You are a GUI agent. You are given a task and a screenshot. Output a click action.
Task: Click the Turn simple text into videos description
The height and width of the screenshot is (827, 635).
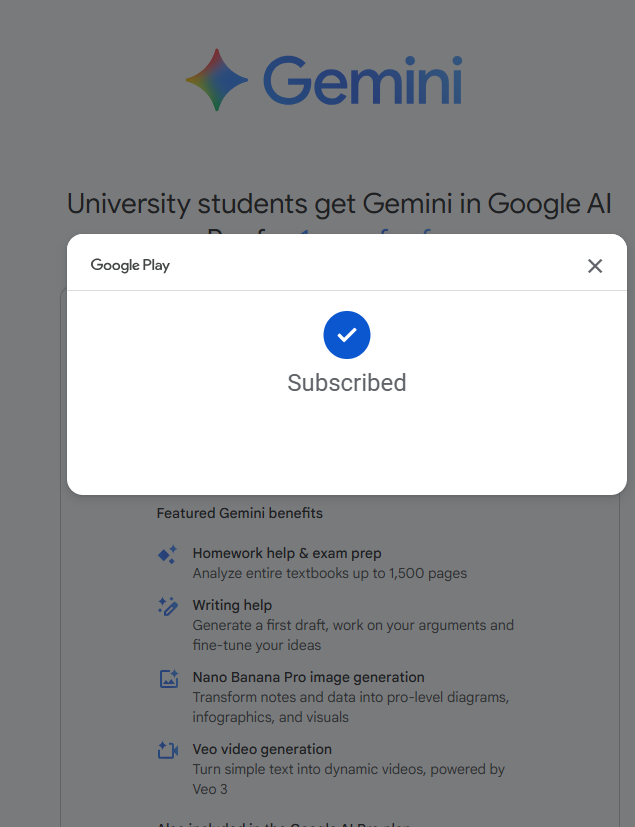[349, 779]
